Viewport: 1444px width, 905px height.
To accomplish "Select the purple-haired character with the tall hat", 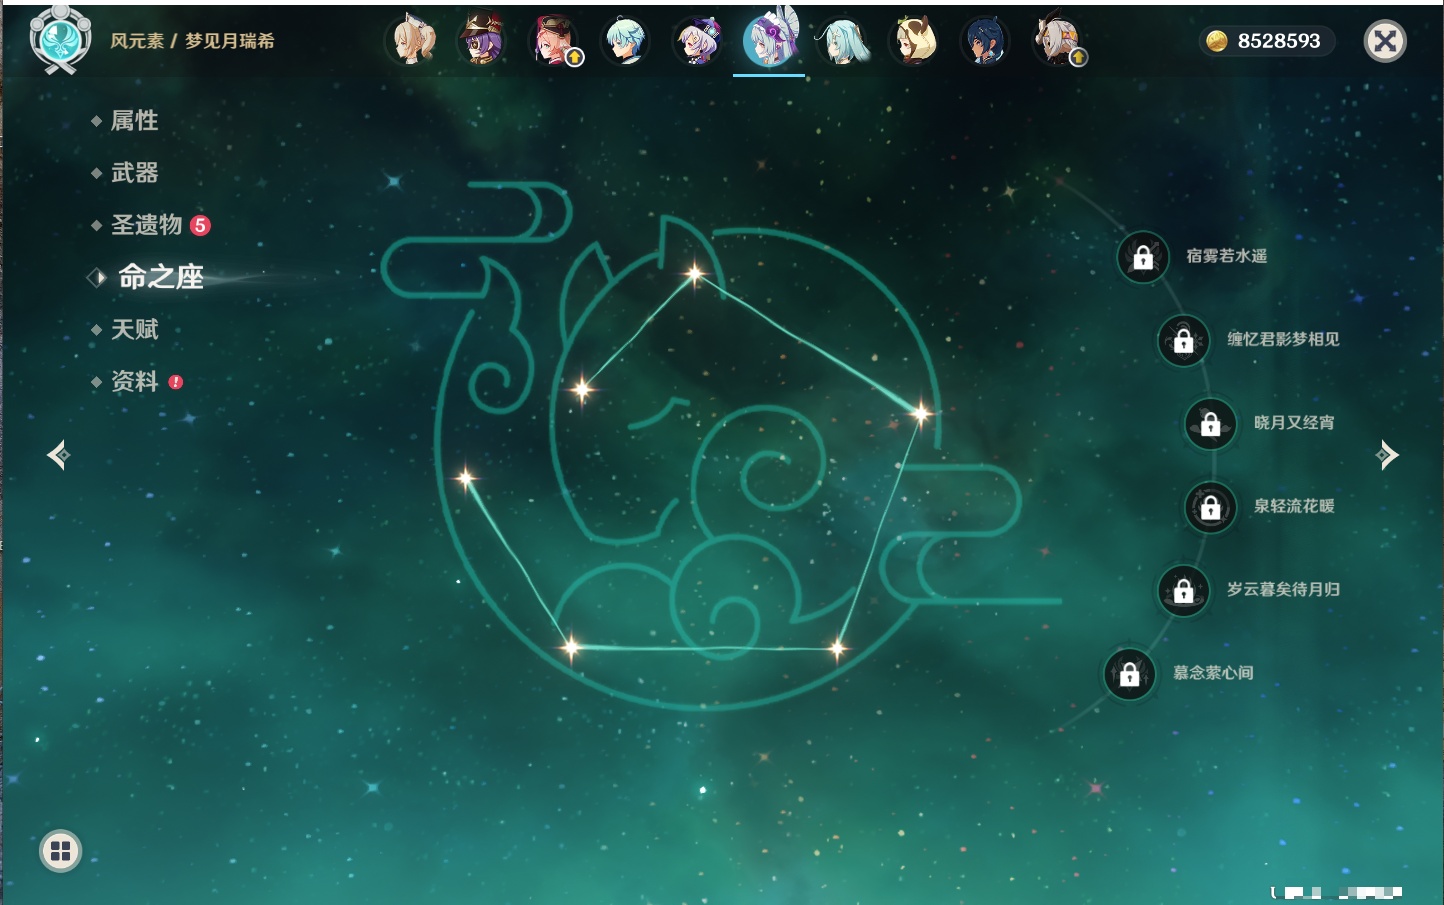I will [x=481, y=41].
